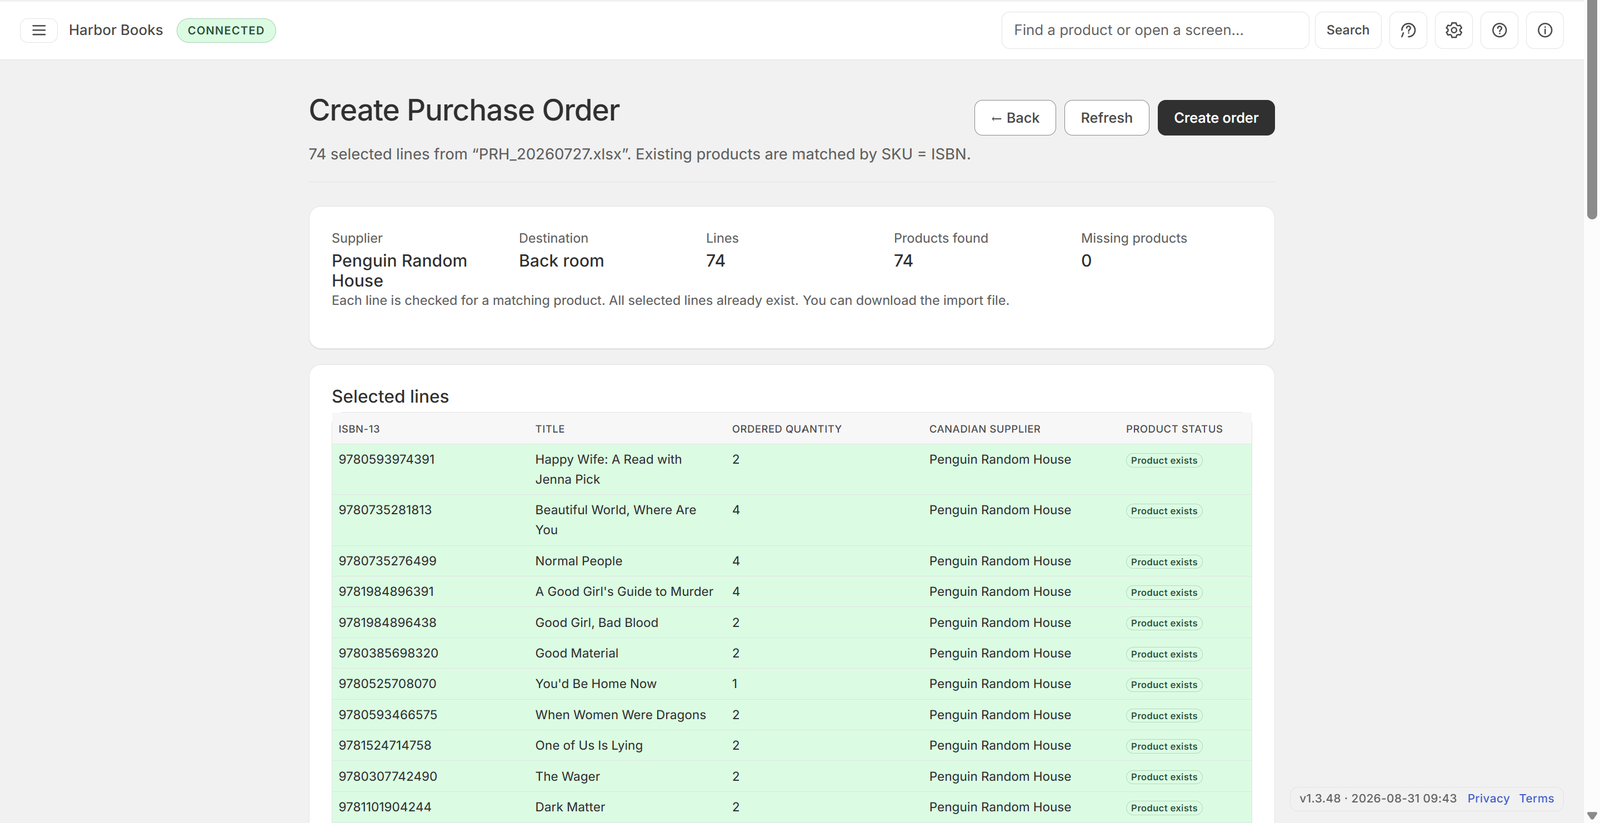Screen dimensions: 1600x823
Task: Open the Privacy link
Action: click(x=1488, y=798)
